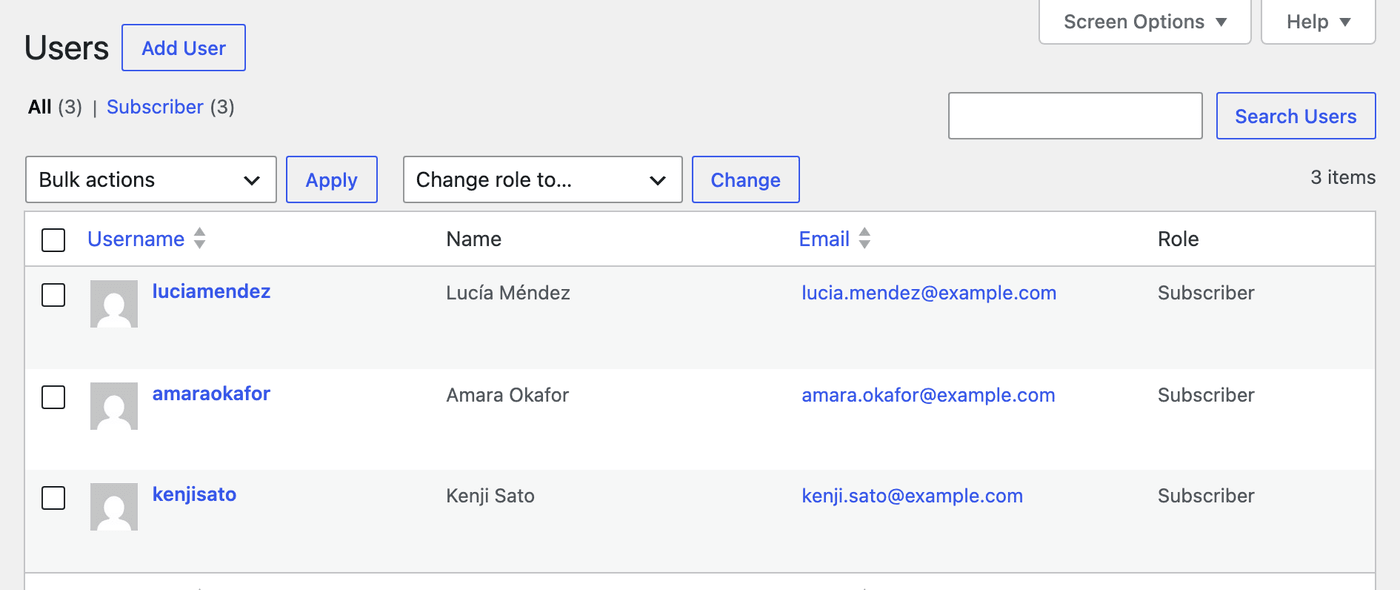Sort the table by Username
1400x590 pixels.
click(136, 239)
